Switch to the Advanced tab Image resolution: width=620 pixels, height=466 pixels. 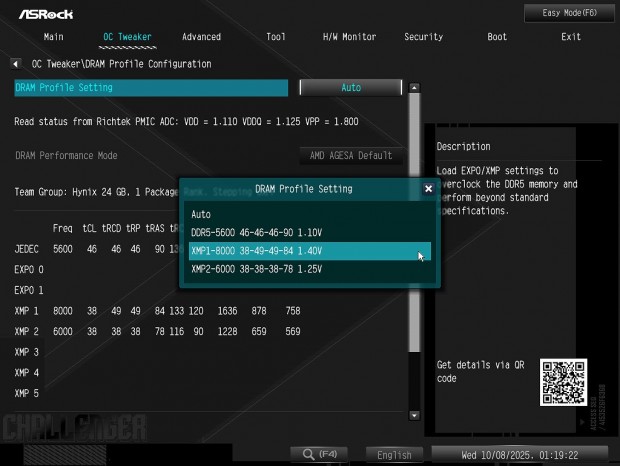(201, 37)
